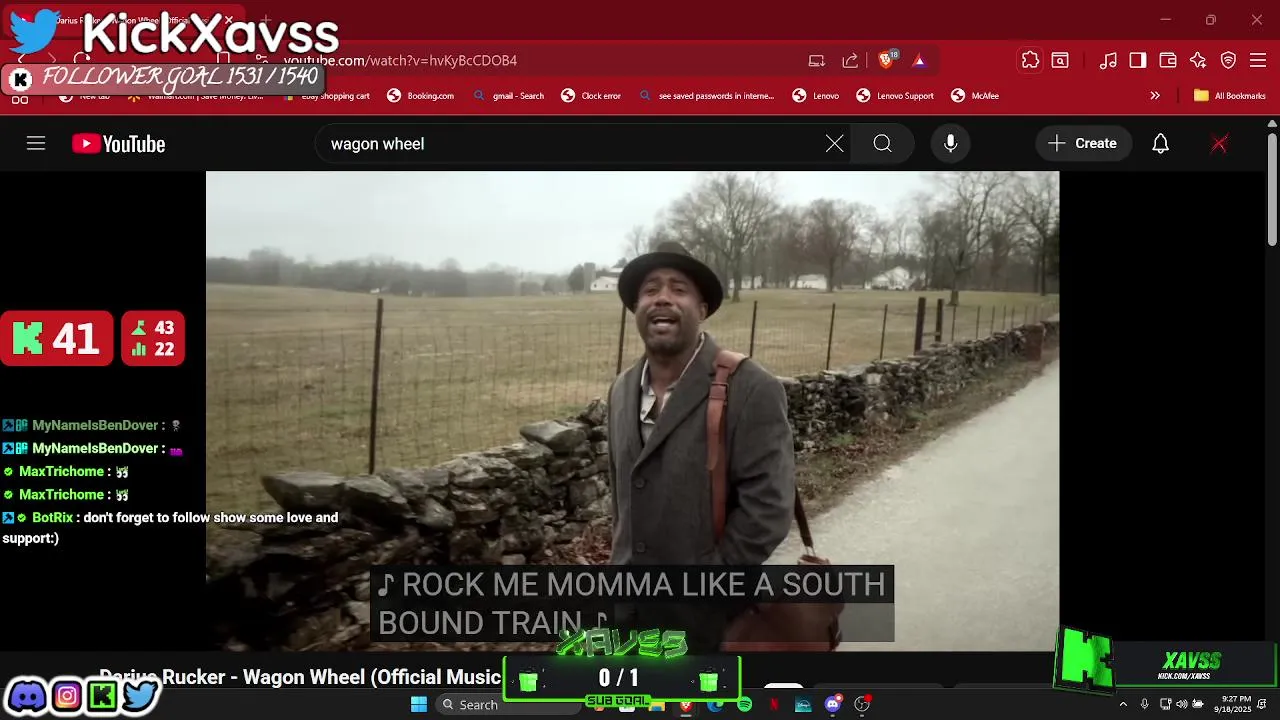
Task: Open the ebay shopping cart bookmark
Action: pyautogui.click(x=326, y=96)
